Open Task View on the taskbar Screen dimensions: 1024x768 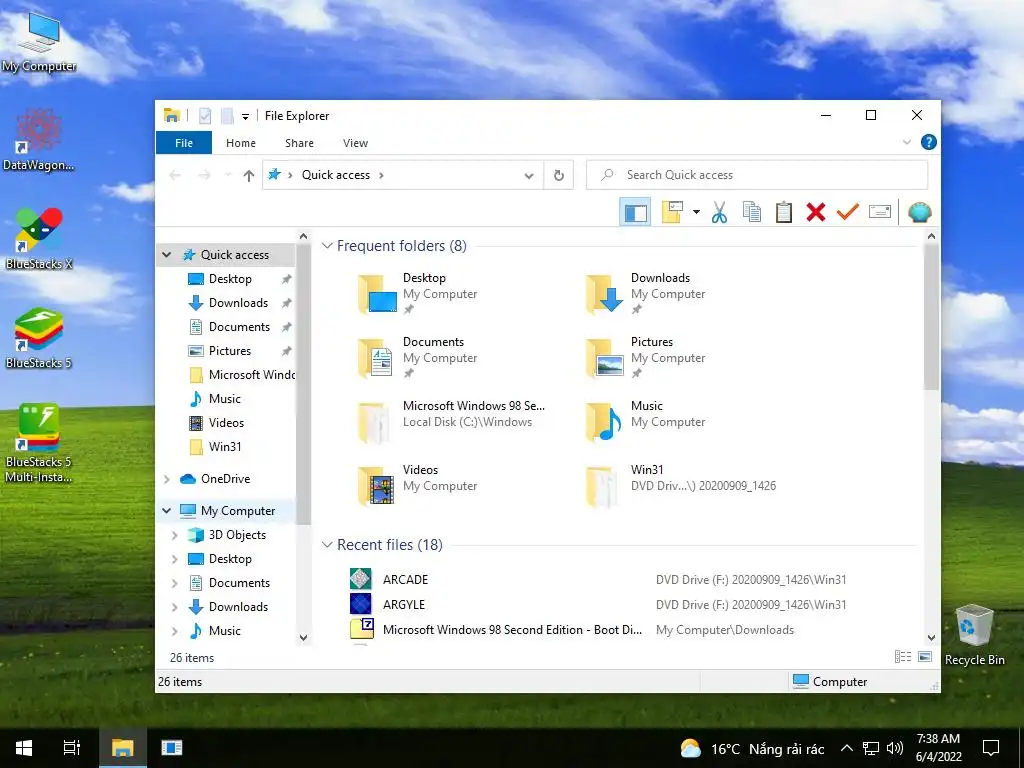click(72, 748)
